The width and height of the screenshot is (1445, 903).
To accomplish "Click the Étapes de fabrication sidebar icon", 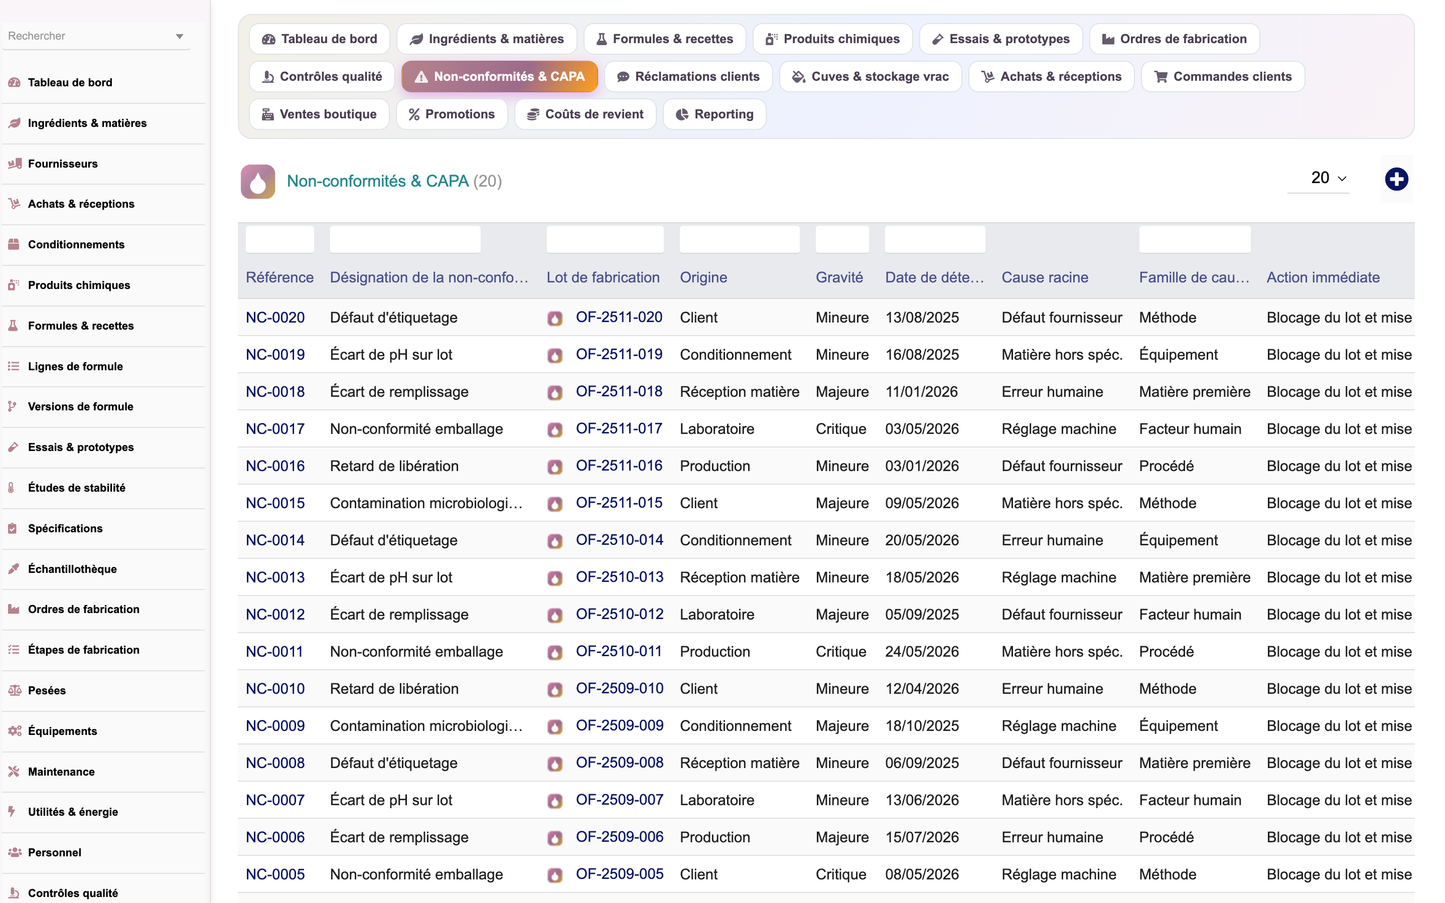I will click(14, 650).
